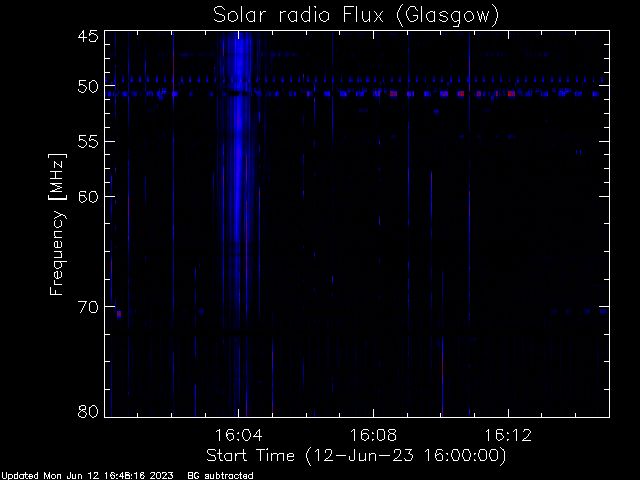640x480 pixels.
Task: Click the red-blue spot near 70 MHz
Action: tap(119, 314)
